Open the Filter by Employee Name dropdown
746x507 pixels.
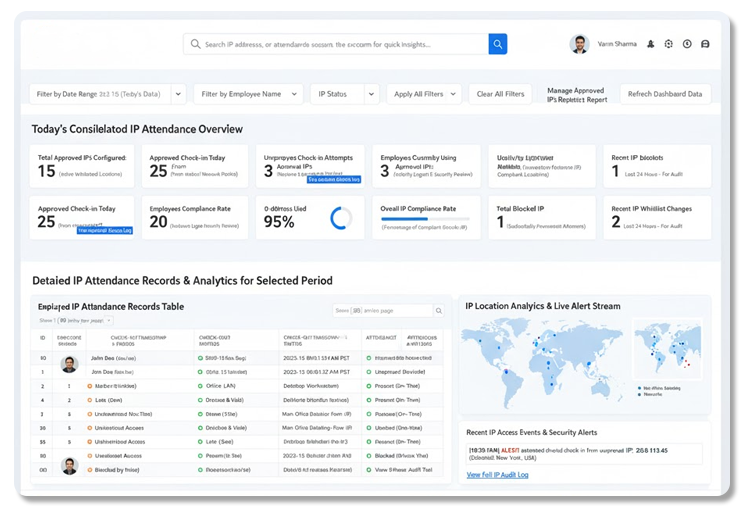click(x=294, y=94)
